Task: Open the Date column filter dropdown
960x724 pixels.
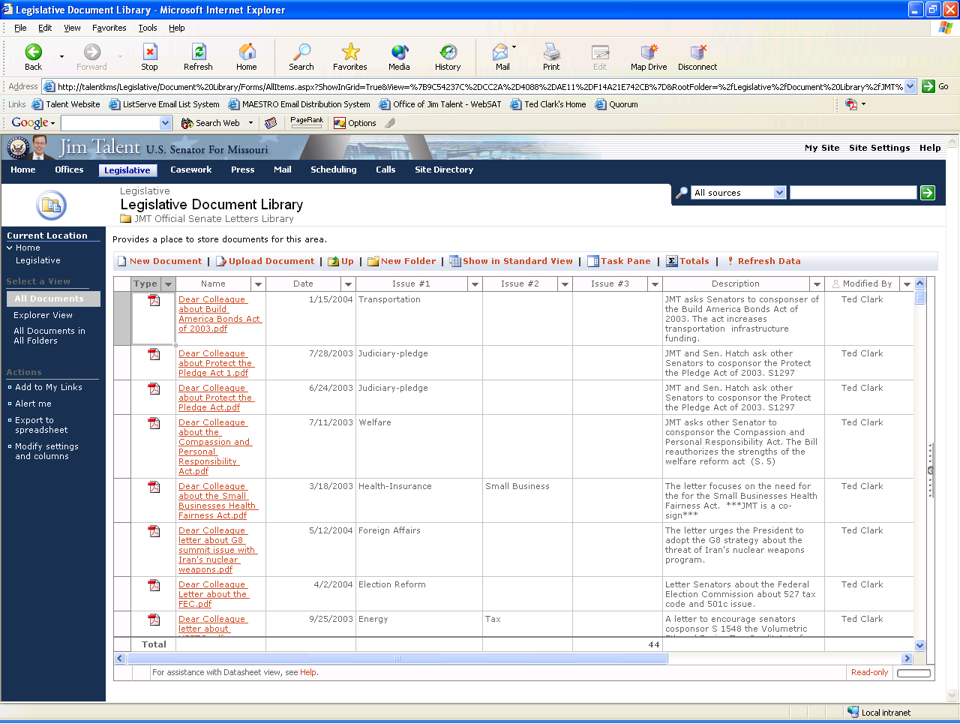Action: pyautogui.click(x=348, y=284)
